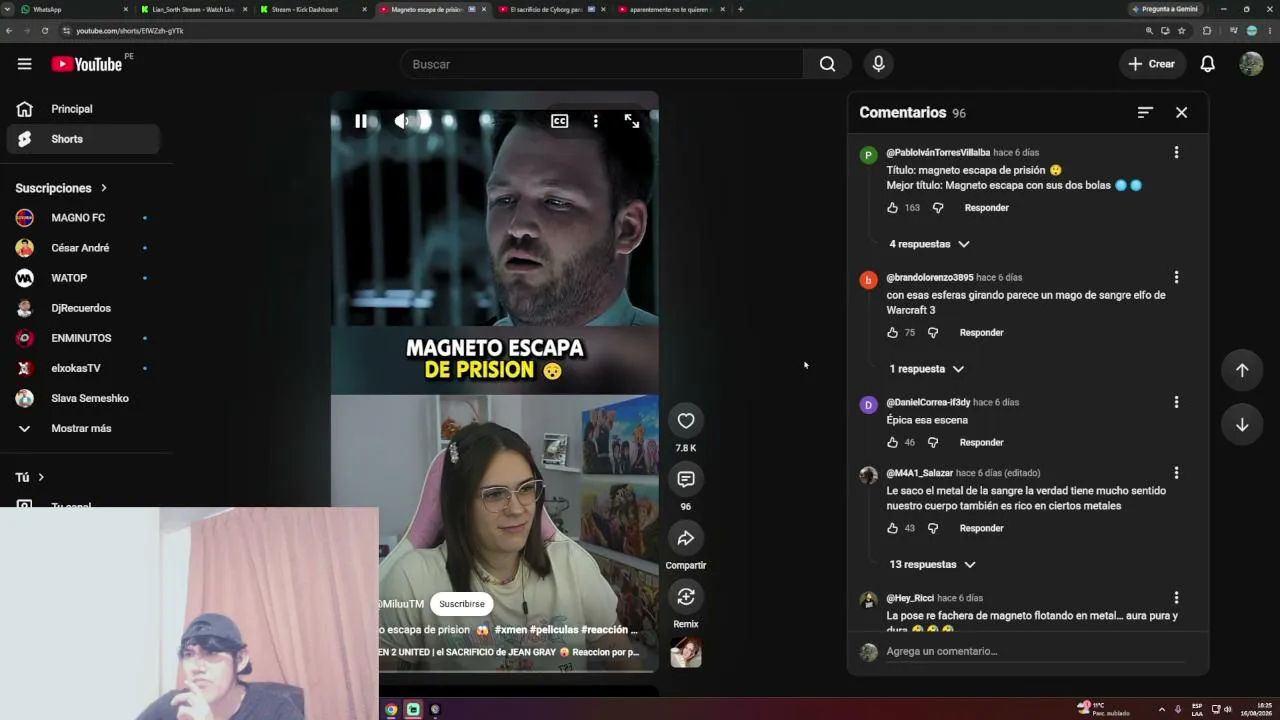Image resolution: width=1280 pixels, height=720 pixels.
Task: Expand 13 respuestas under M4A1_Salazar
Action: coord(932,565)
